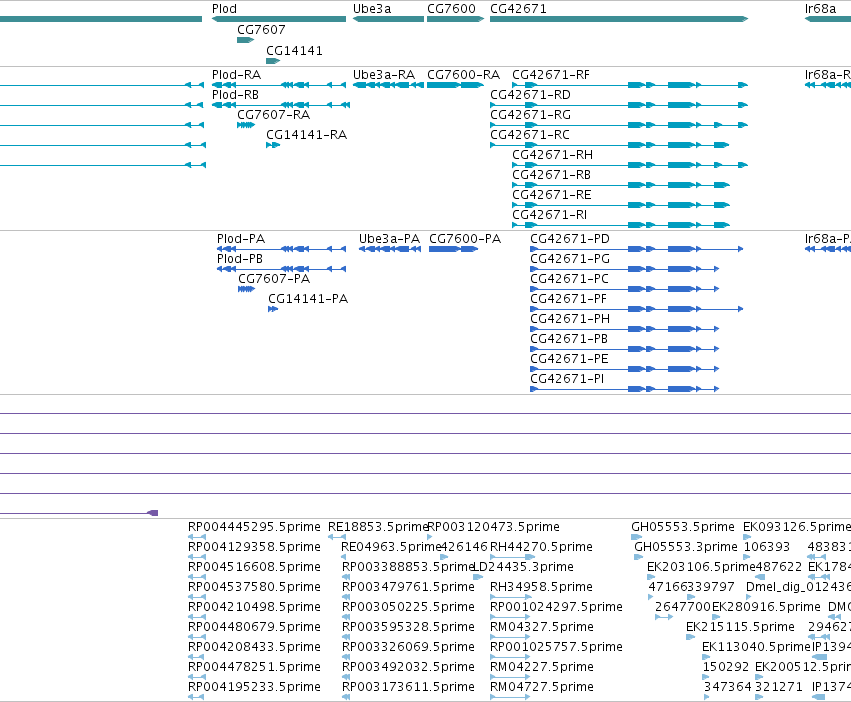The image size is (851, 702).
Task: Click the CG7600 gene span bar
Action: (455, 19)
